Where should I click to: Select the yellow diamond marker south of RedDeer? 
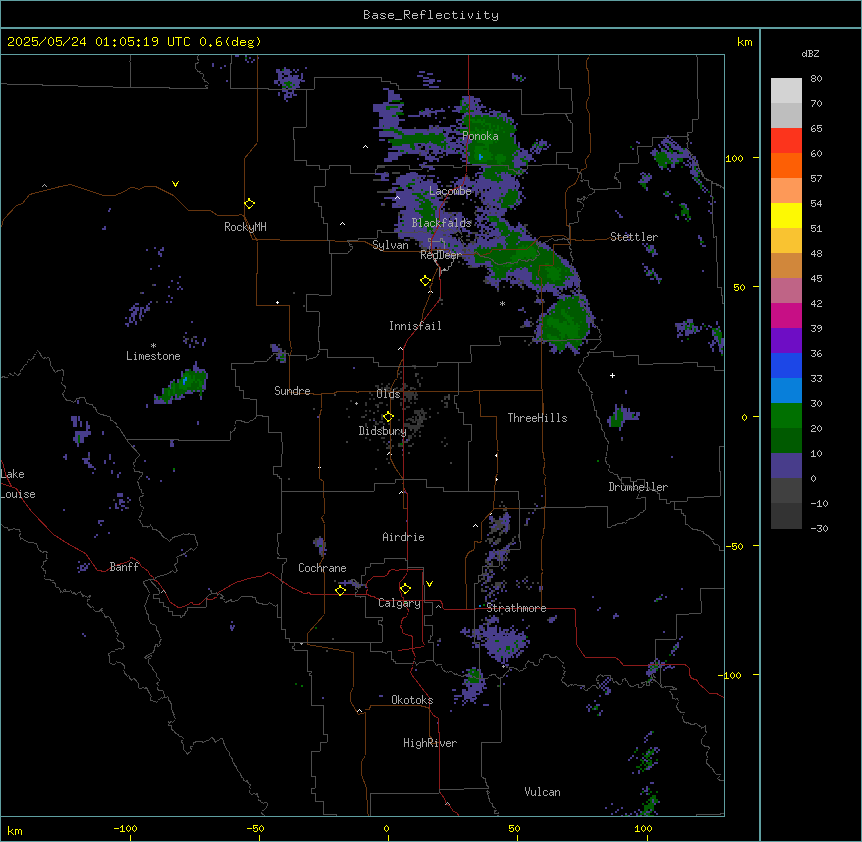(x=425, y=281)
